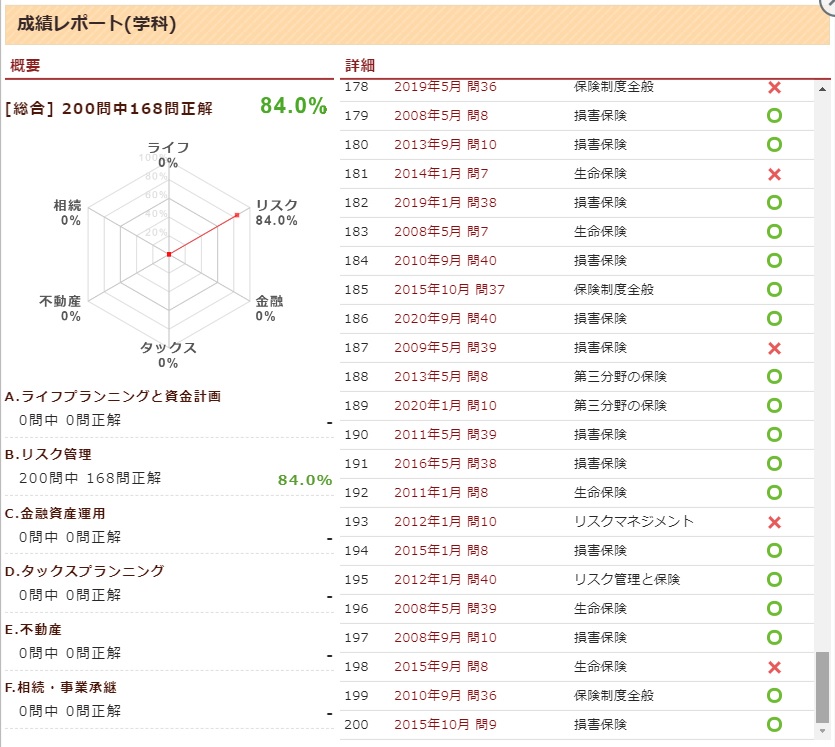The width and height of the screenshot is (835, 747).
Task: Click the correct circle icon for row 183
Action: tap(774, 232)
